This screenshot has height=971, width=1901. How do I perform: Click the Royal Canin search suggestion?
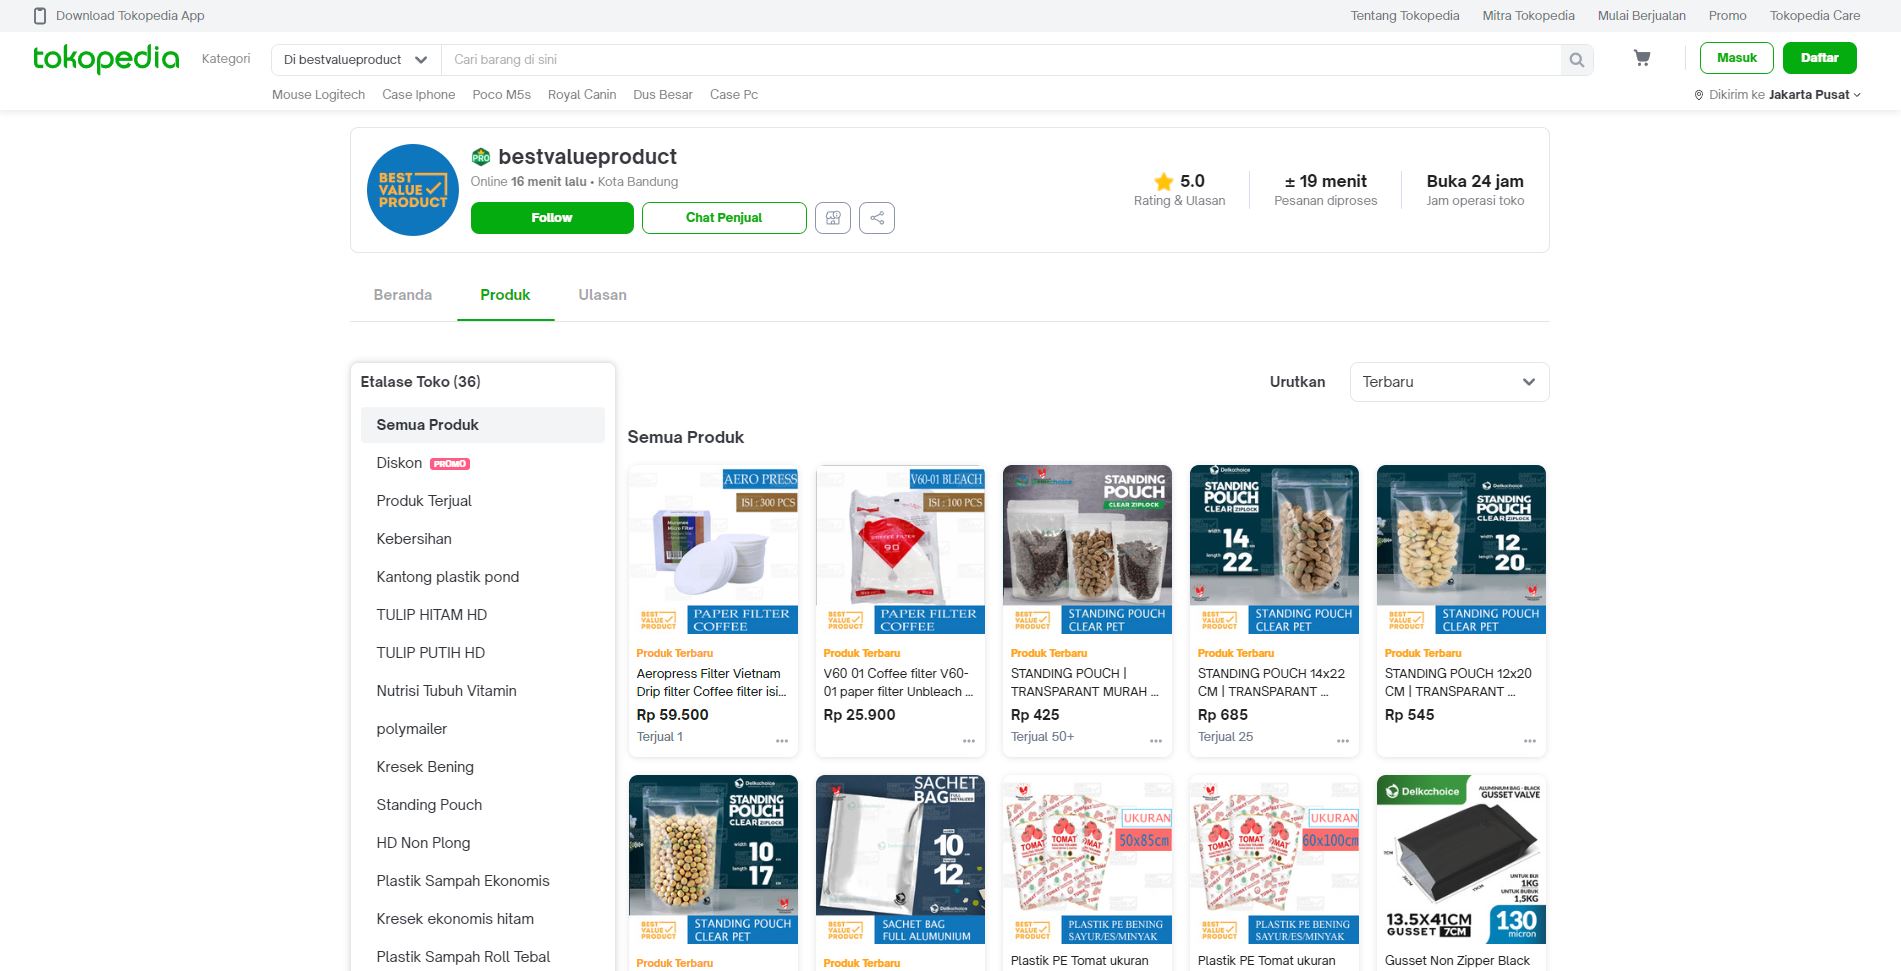pyautogui.click(x=582, y=95)
